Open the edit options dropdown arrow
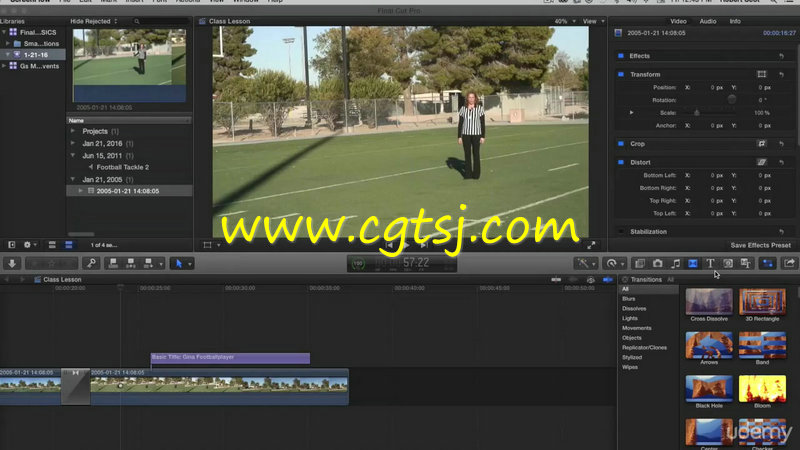The image size is (800, 450). [161, 264]
